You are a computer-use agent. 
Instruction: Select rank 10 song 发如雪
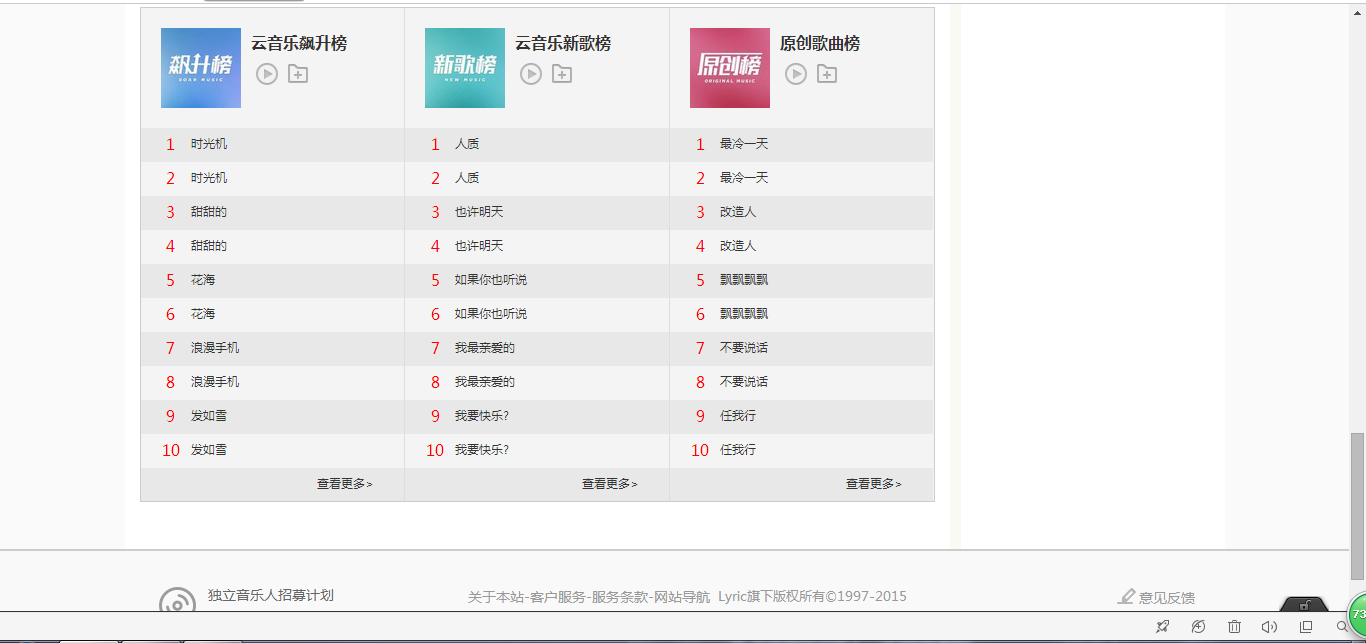pos(209,450)
